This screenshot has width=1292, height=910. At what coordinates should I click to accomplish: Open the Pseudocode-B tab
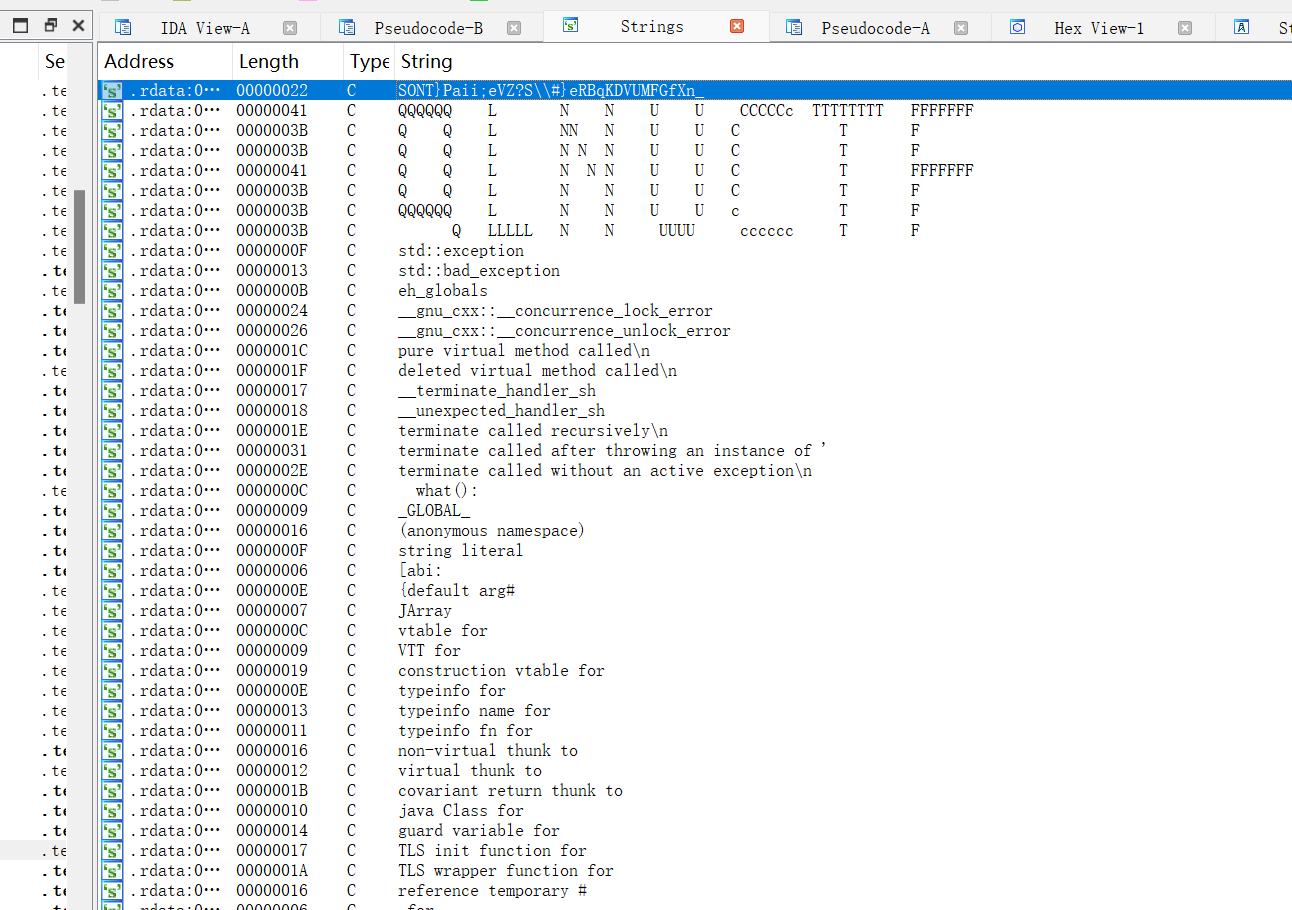click(x=428, y=28)
